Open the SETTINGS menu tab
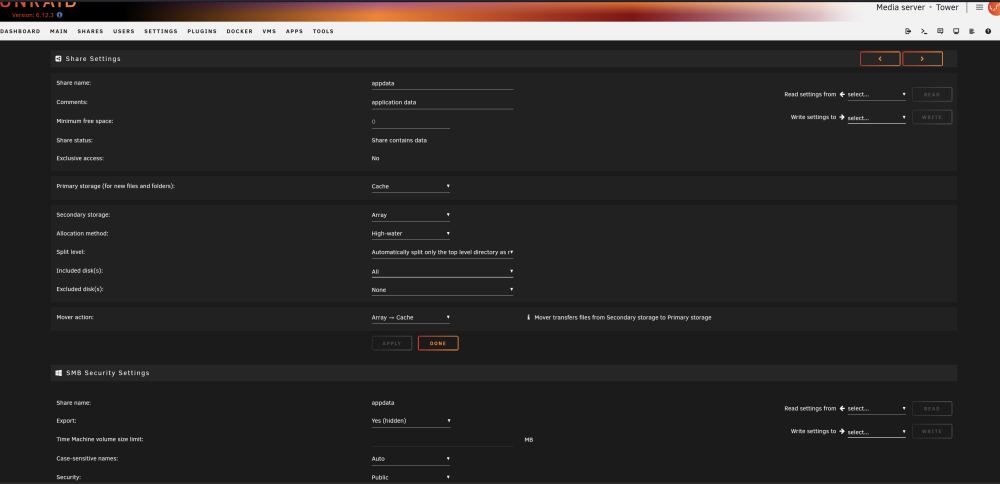Image resolution: width=1000 pixels, height=484 pixels. tap(161, 31)
